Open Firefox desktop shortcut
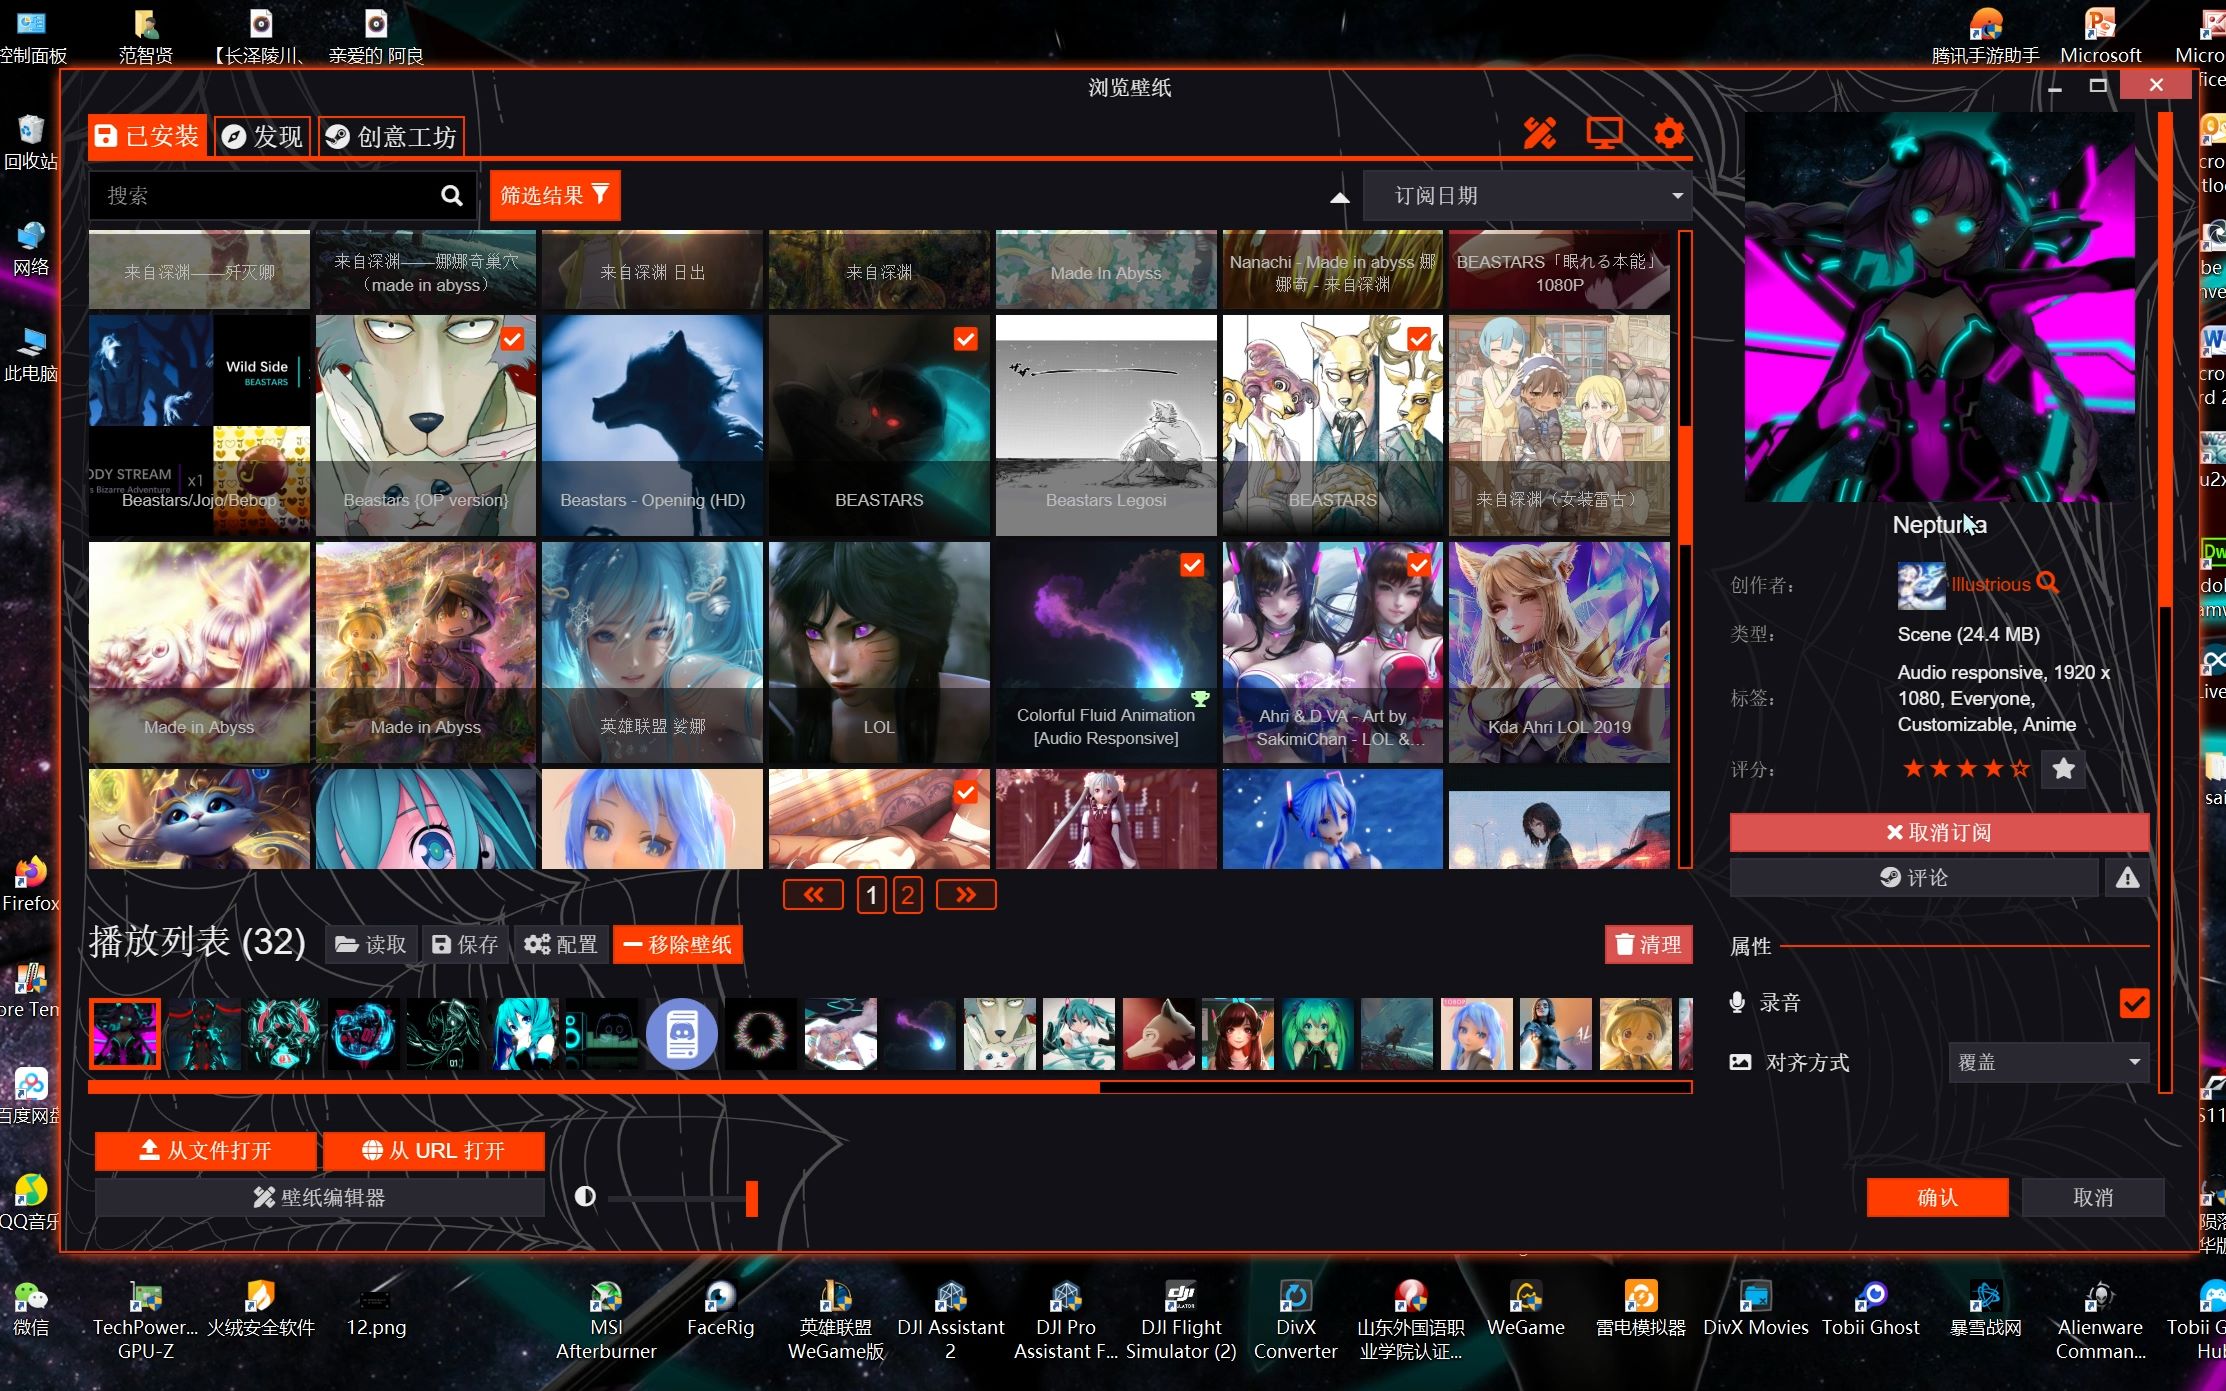 click(31, 884)
